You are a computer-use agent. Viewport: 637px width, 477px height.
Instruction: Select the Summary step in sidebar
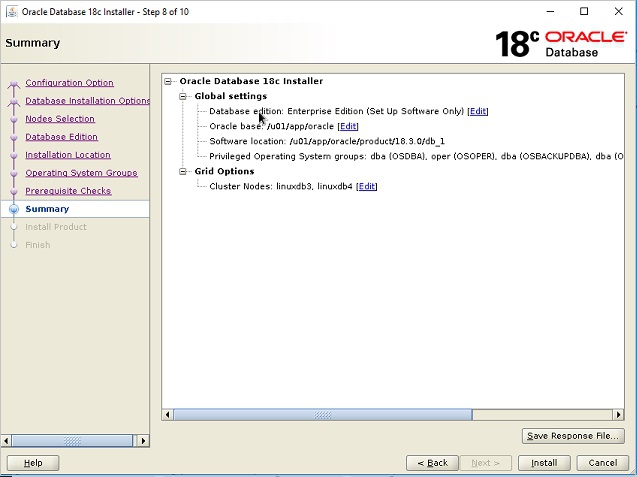click(47, 209)
